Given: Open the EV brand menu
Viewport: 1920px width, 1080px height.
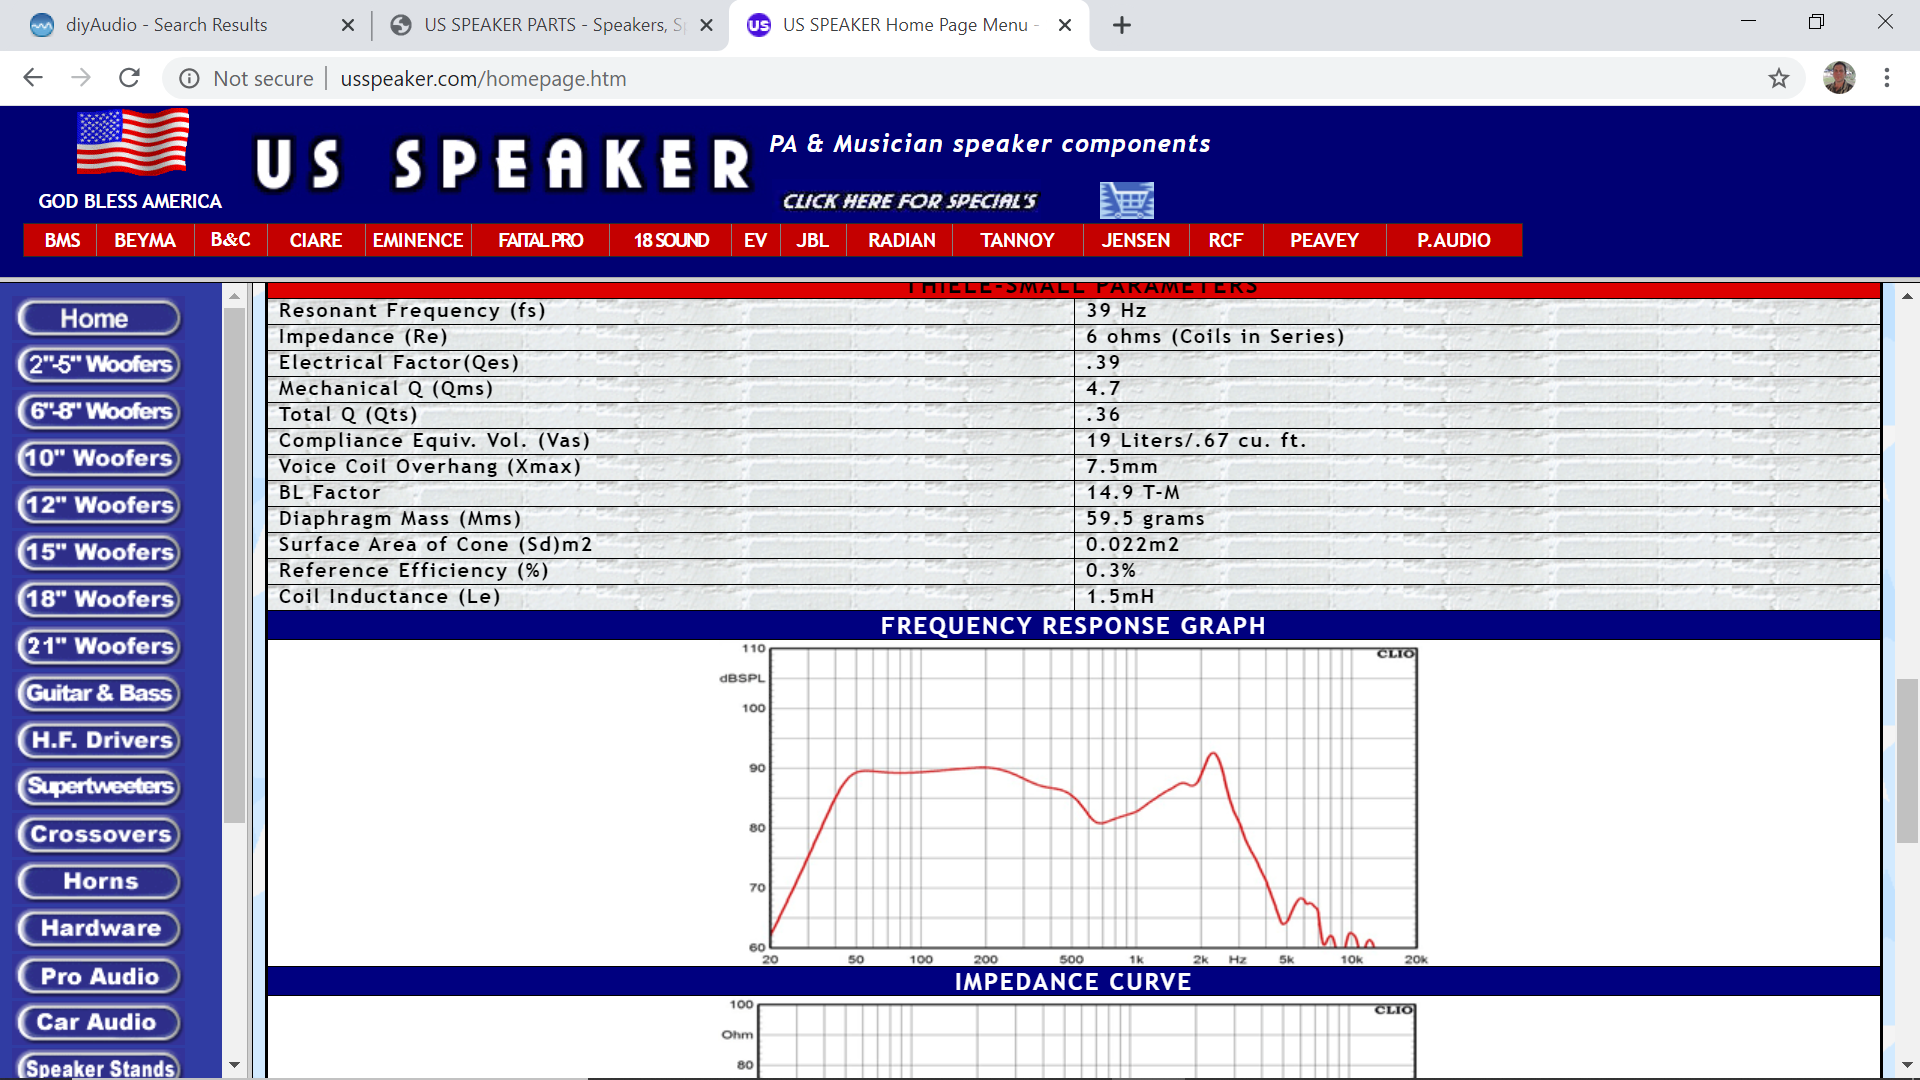Looking at the screenshot, I should click(755, 240).
